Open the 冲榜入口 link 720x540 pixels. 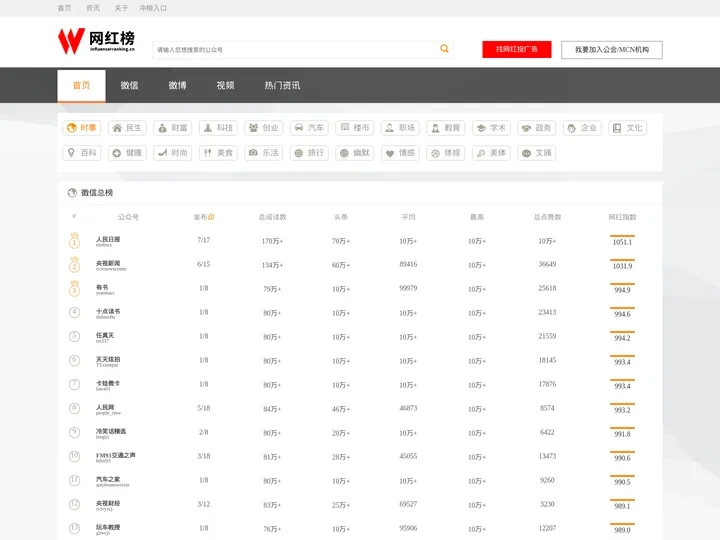click(153, 8)
